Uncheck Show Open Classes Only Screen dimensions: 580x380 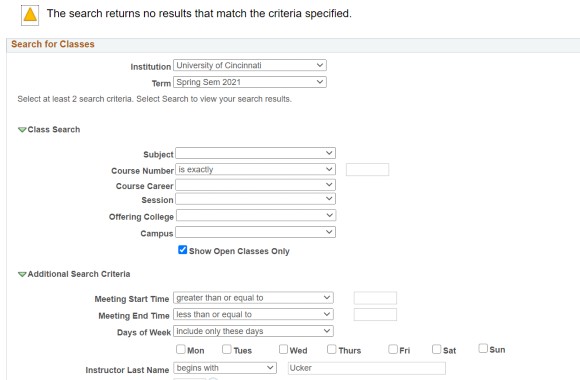(182, 250)
